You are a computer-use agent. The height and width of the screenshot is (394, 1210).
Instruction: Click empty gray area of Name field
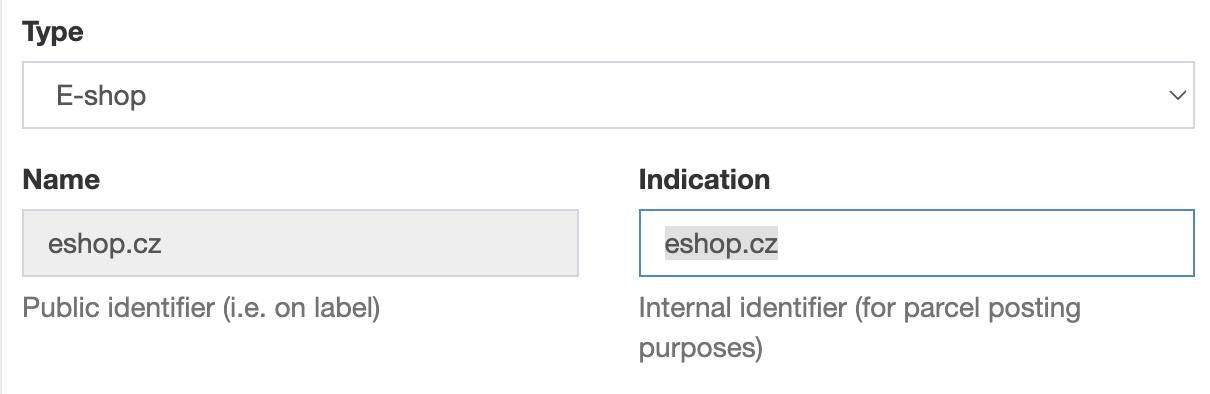370,243
